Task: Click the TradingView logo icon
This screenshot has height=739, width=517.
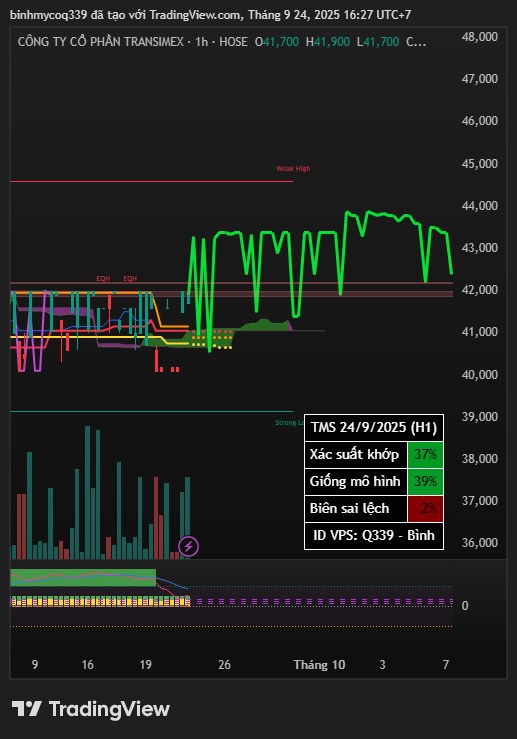Action: pyautogui.click(x=26, y=708)
